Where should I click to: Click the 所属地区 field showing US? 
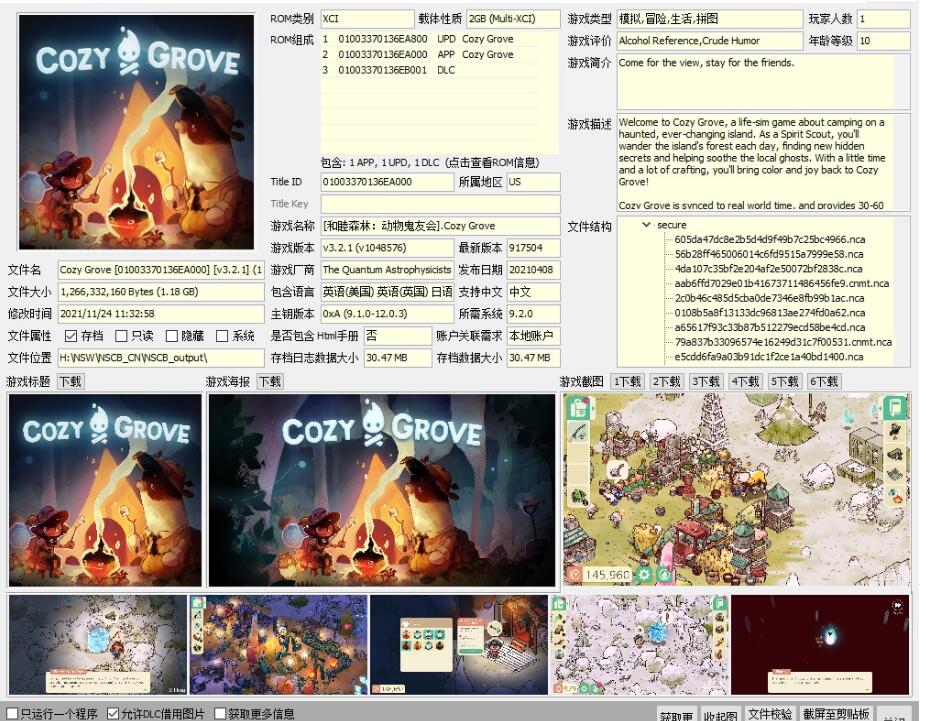[x=533, y=182]
